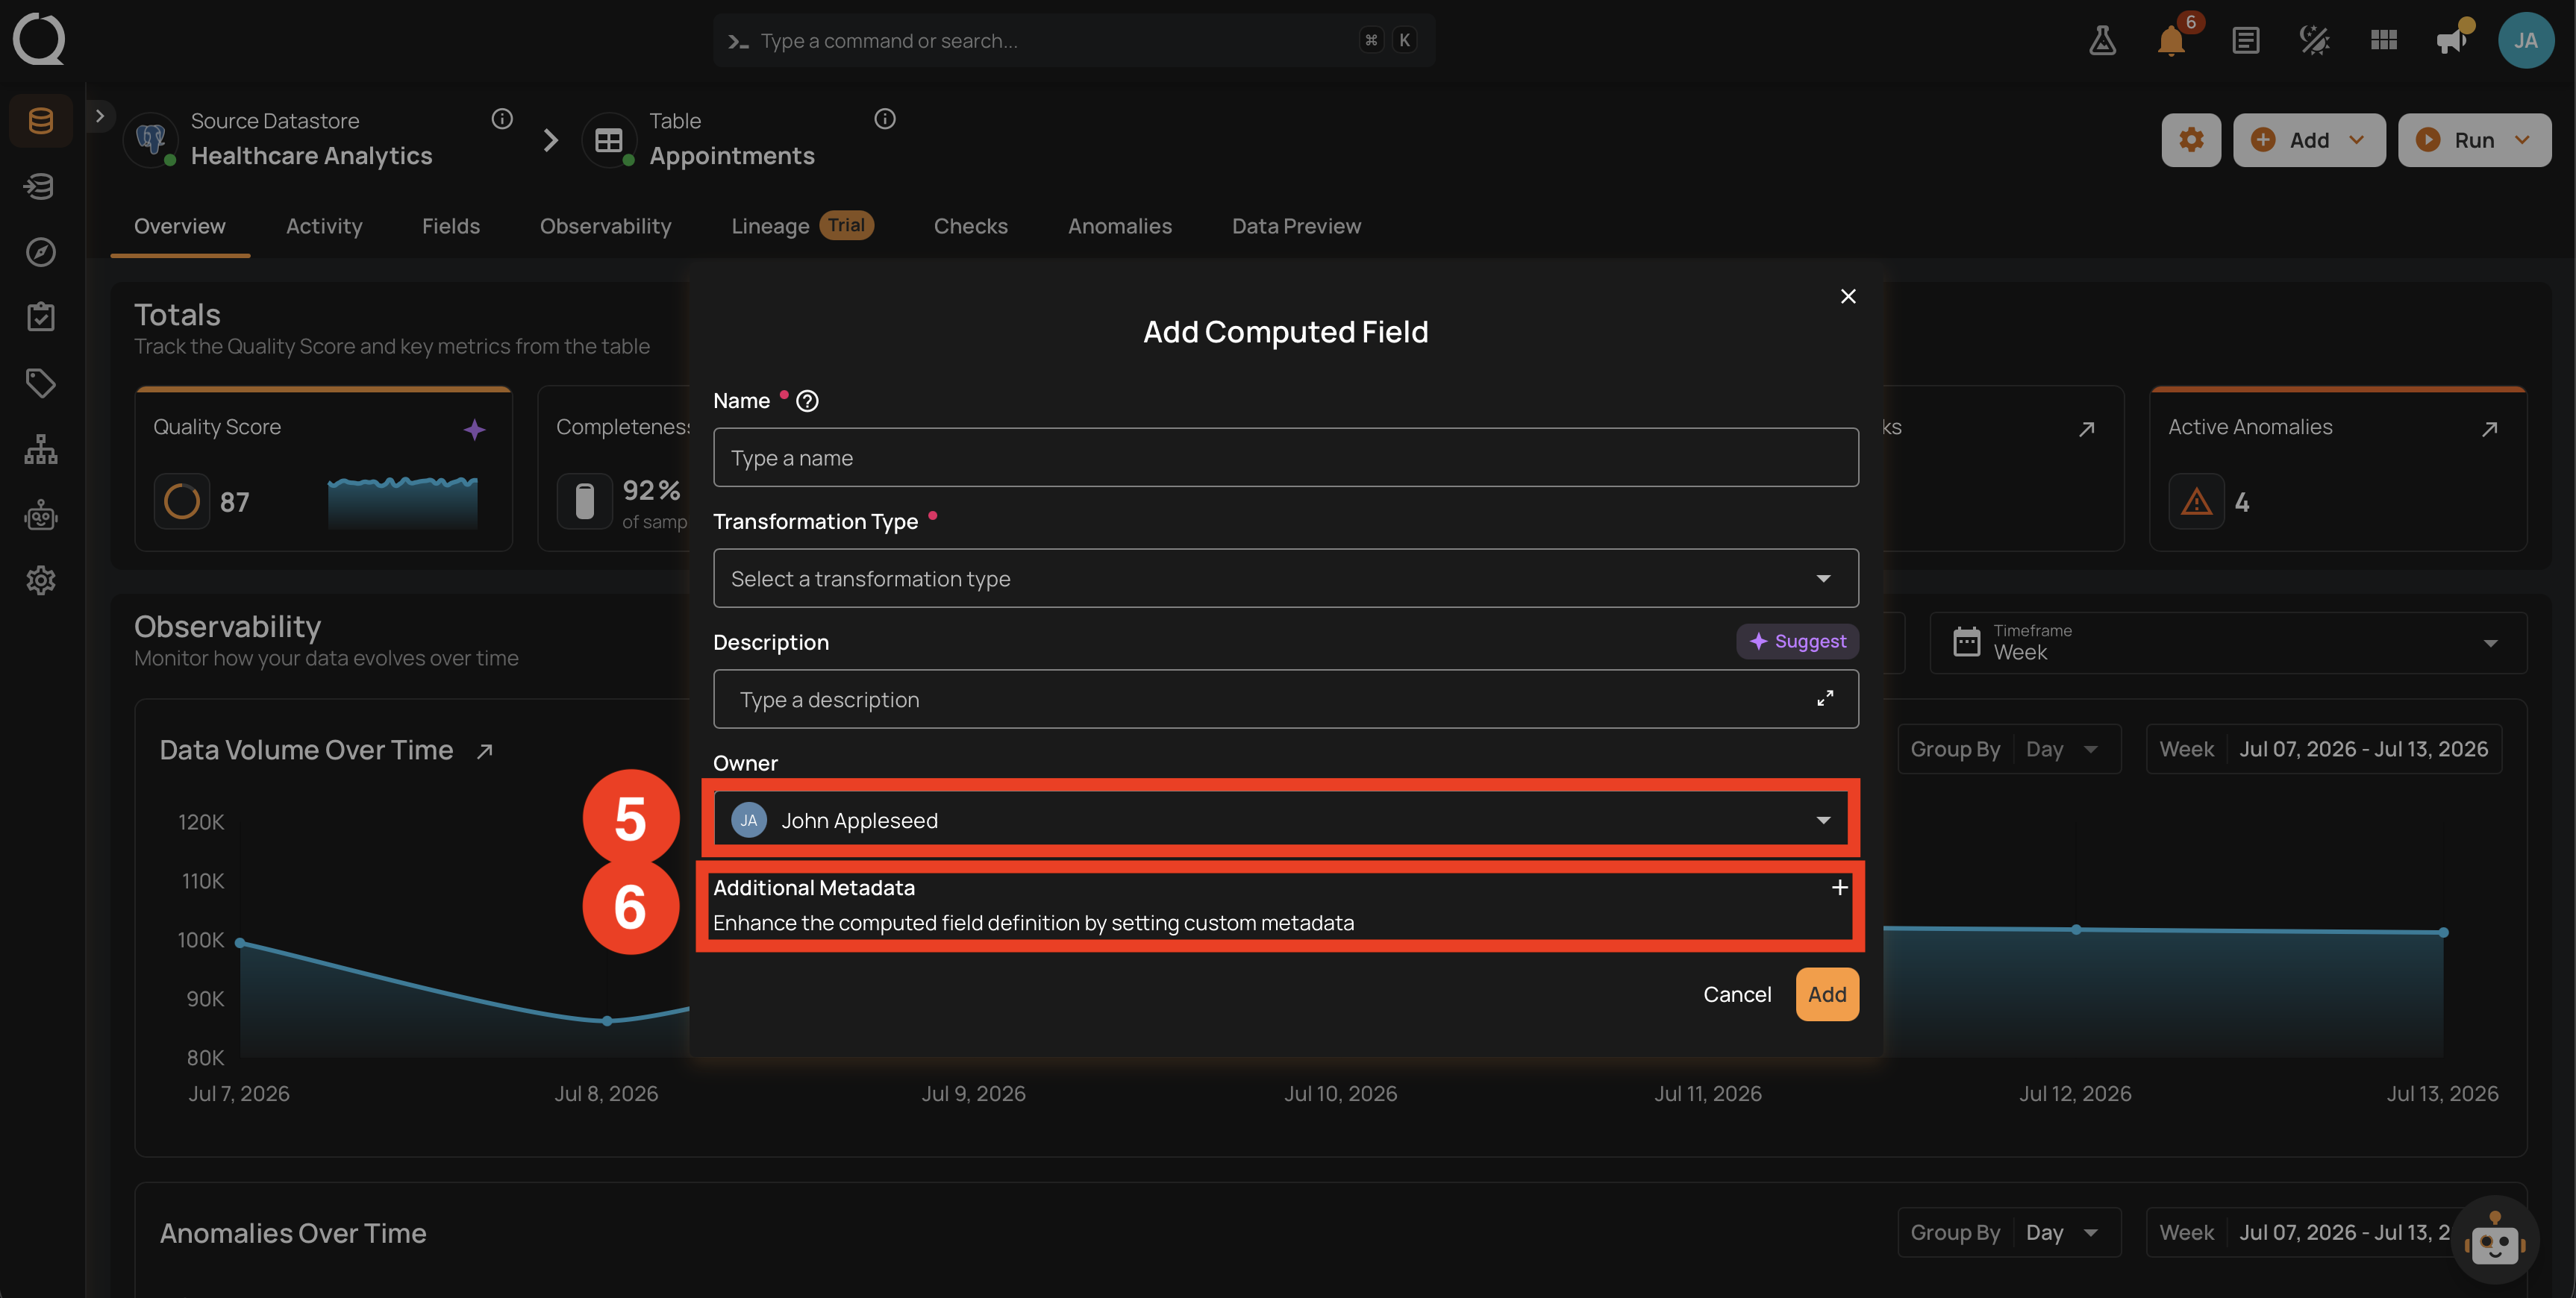Open Group By Day for Anomalies Over Time
The image size is (2576, 1298).
2009,1232
